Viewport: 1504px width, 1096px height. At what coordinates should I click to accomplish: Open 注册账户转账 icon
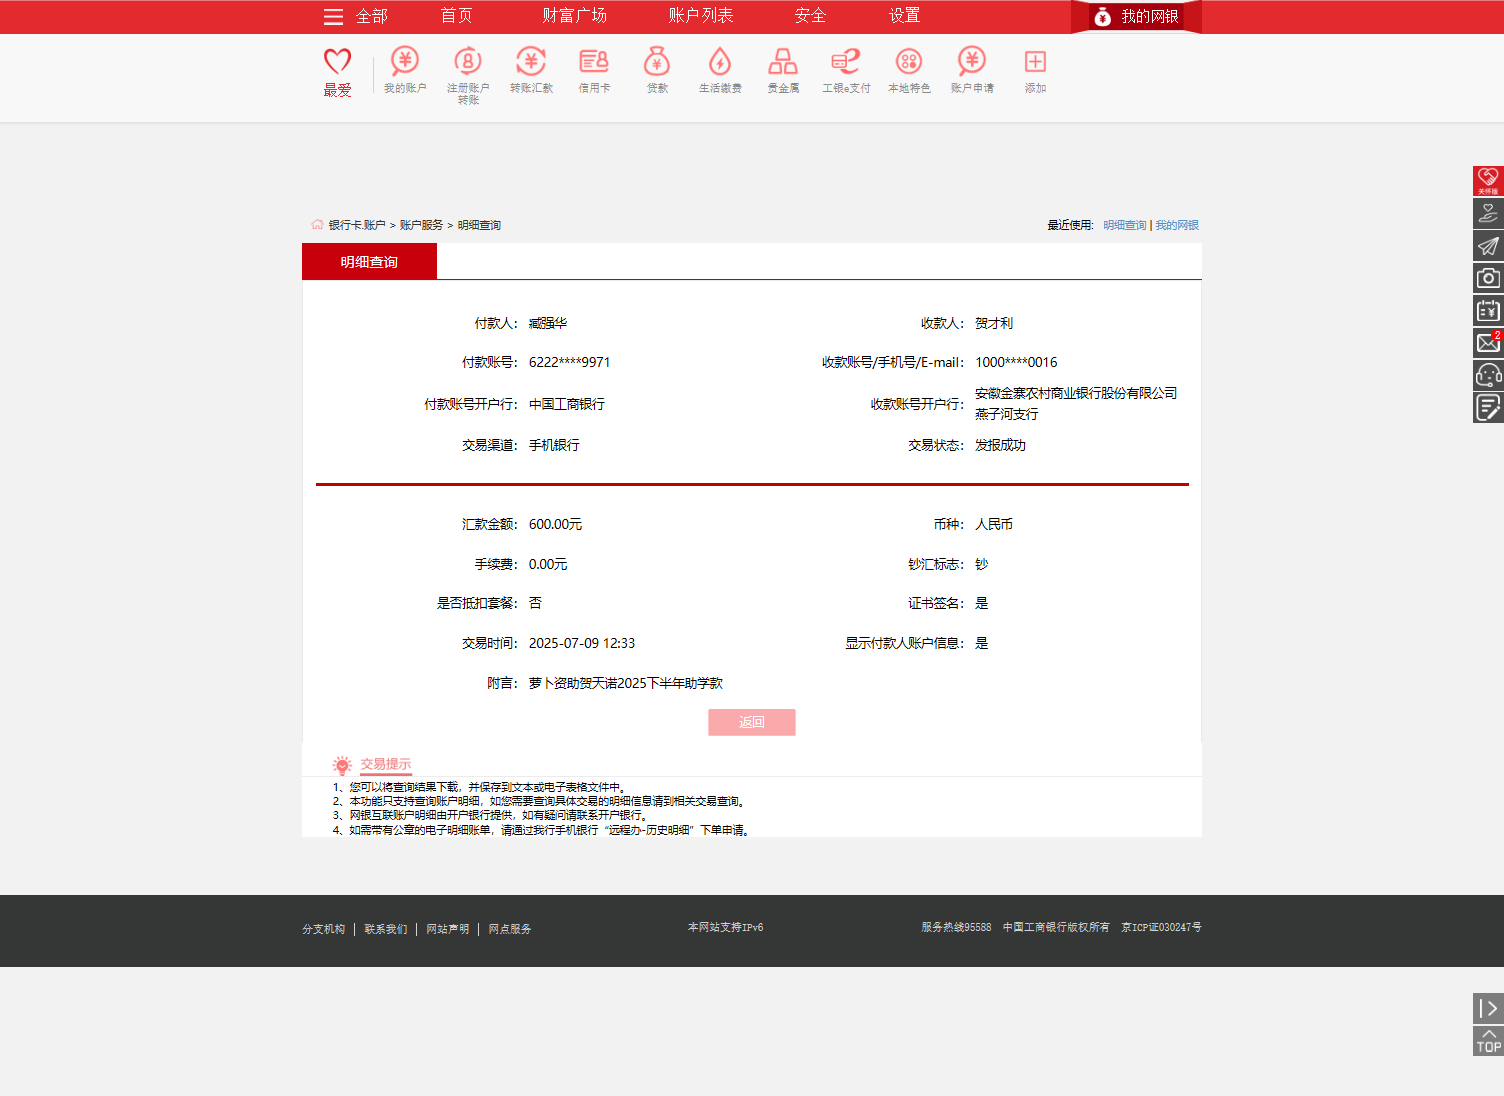(x=468, y=61)
